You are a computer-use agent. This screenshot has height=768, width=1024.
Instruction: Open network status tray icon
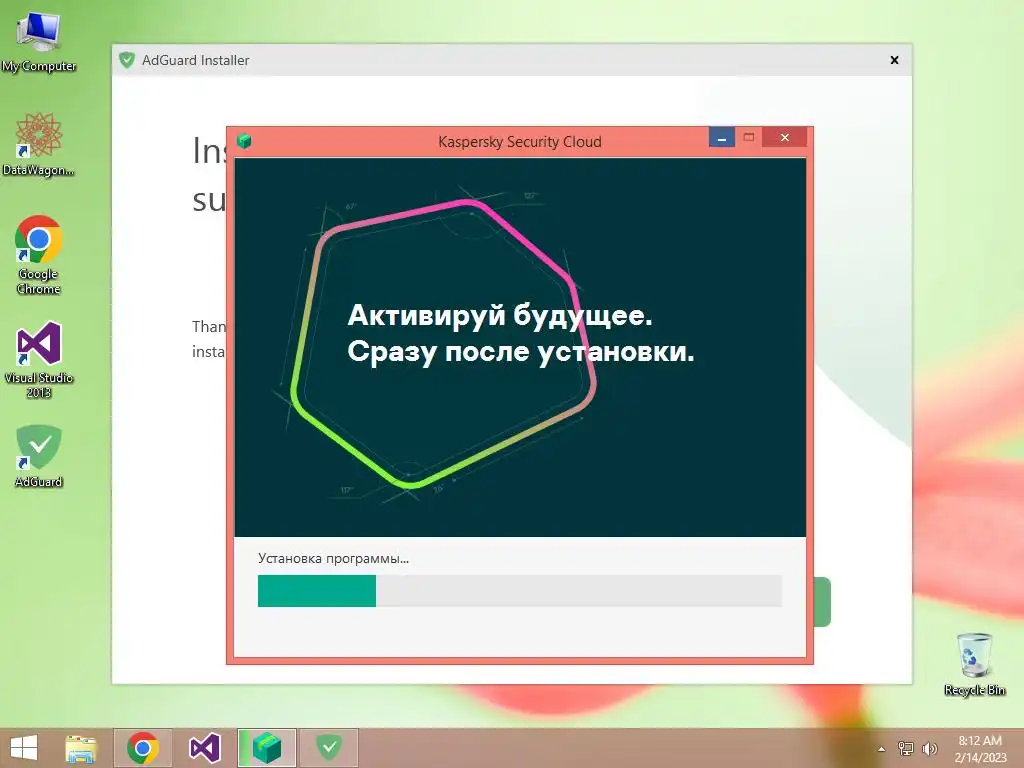pyautogui.click(x=905, y=748)
